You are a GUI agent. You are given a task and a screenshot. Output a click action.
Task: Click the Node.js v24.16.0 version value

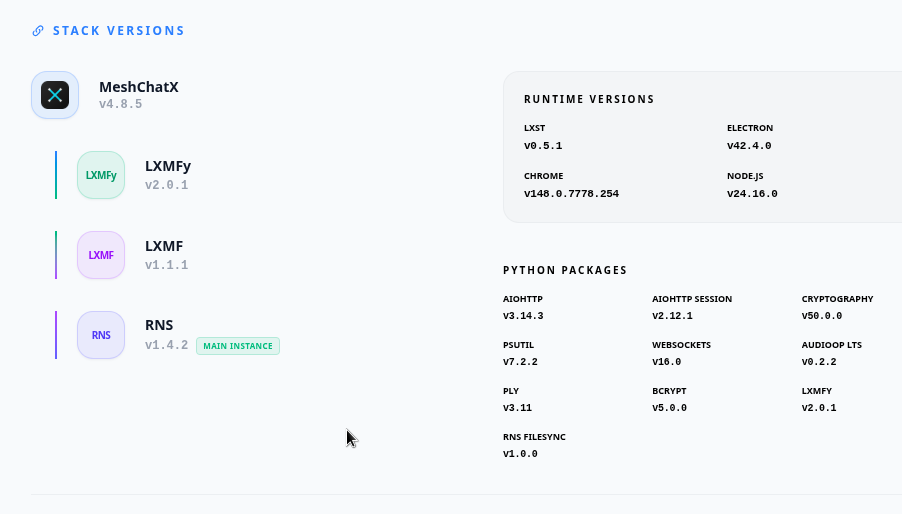point(752,193)
